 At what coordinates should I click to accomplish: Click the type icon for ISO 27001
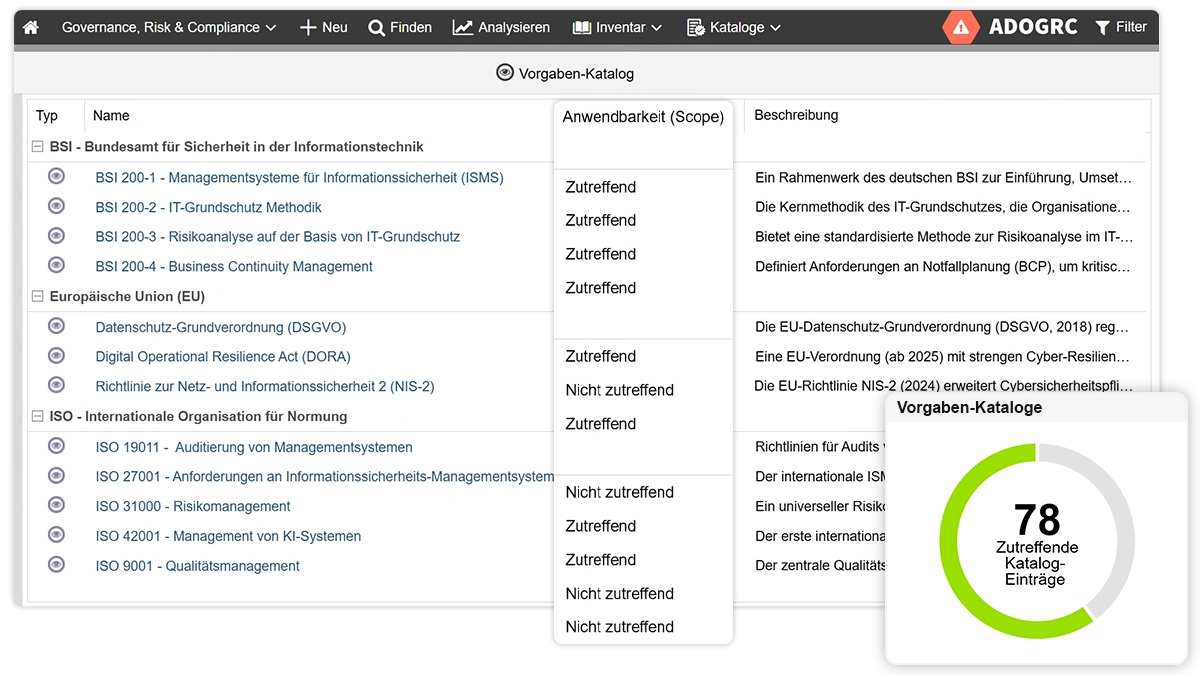(x=56, y=476)
